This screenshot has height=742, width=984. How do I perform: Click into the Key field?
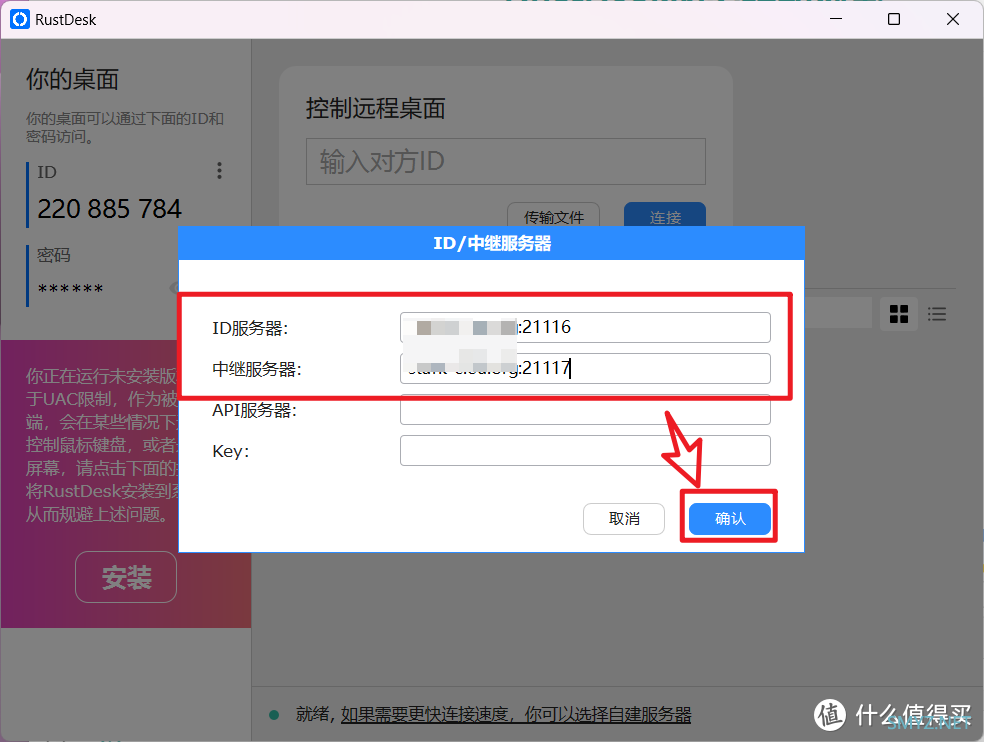(x=585, y=451)
